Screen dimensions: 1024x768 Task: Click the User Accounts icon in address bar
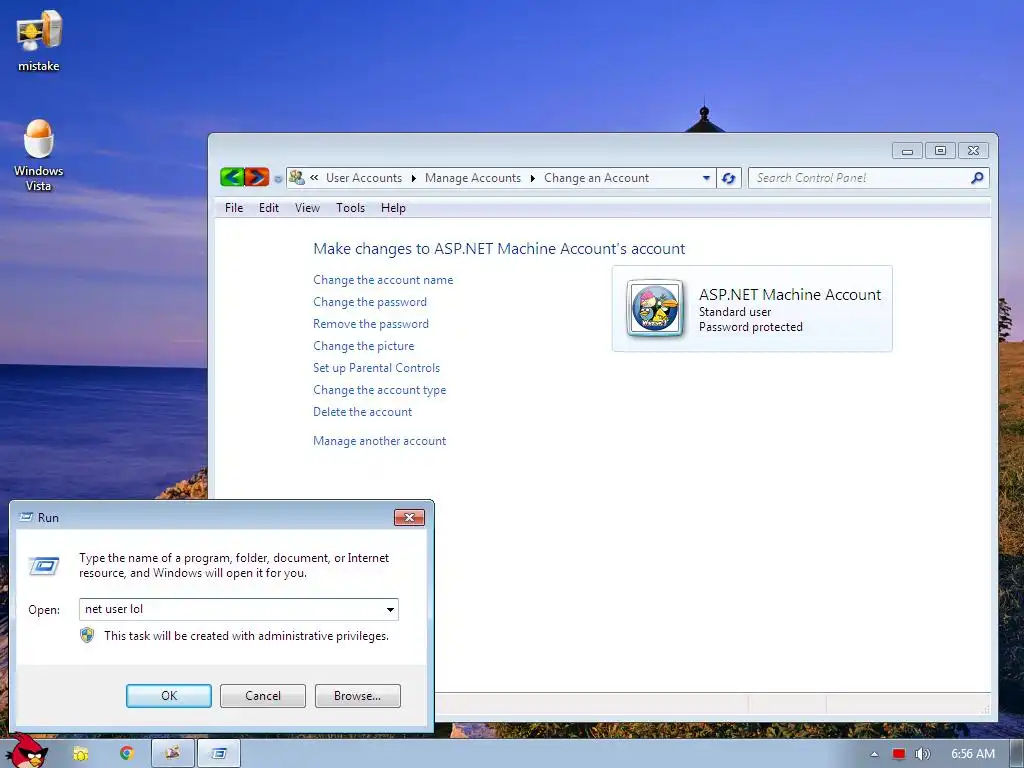(297, 178)
